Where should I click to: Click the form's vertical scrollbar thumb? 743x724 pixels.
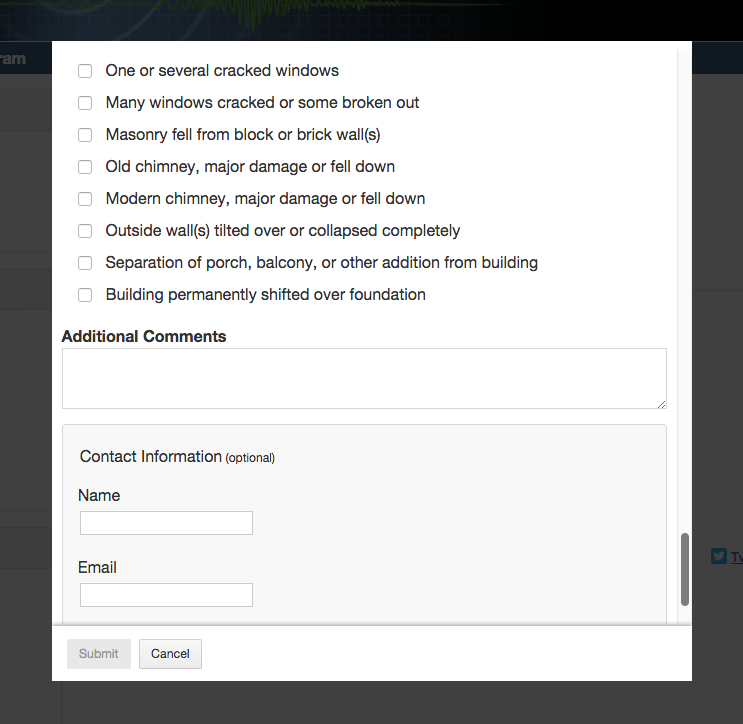click(685, 569)
